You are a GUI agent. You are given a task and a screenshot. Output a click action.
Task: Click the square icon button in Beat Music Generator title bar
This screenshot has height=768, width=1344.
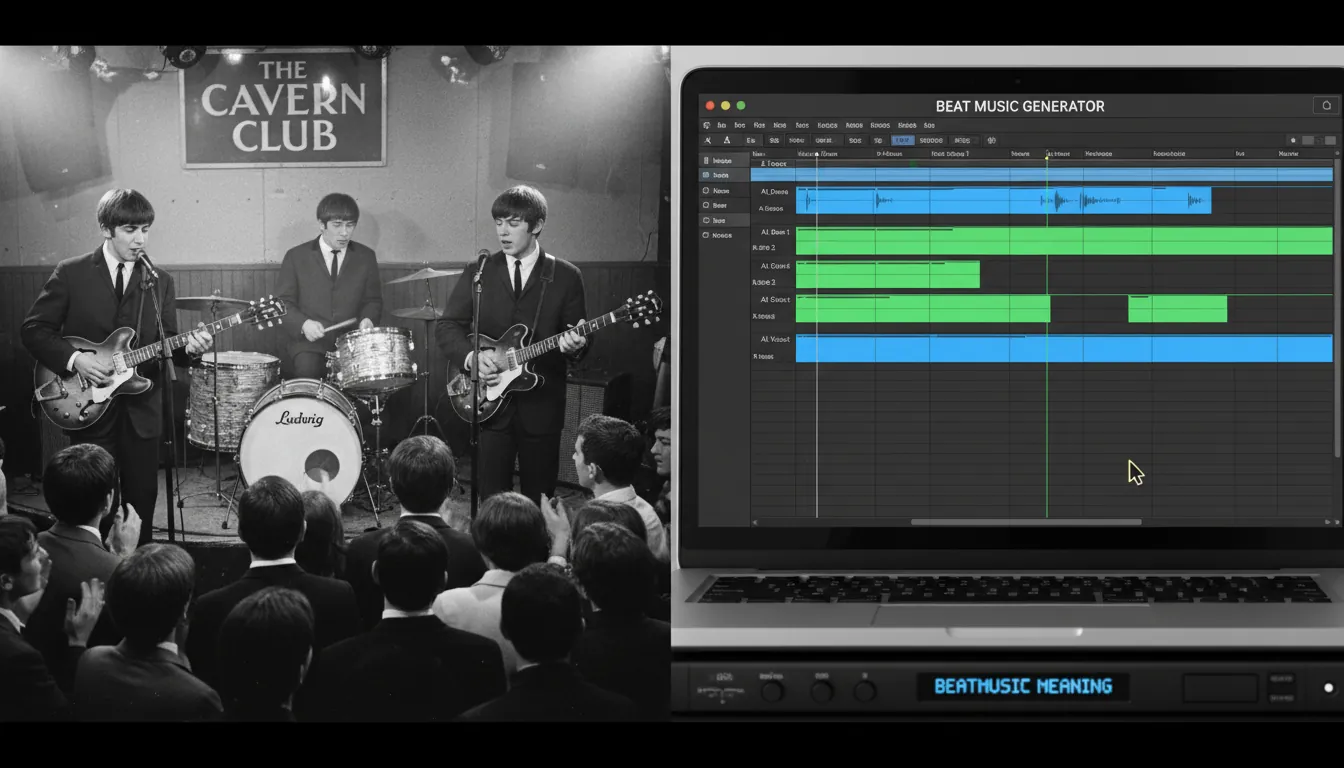click(x=1325, y=105)
